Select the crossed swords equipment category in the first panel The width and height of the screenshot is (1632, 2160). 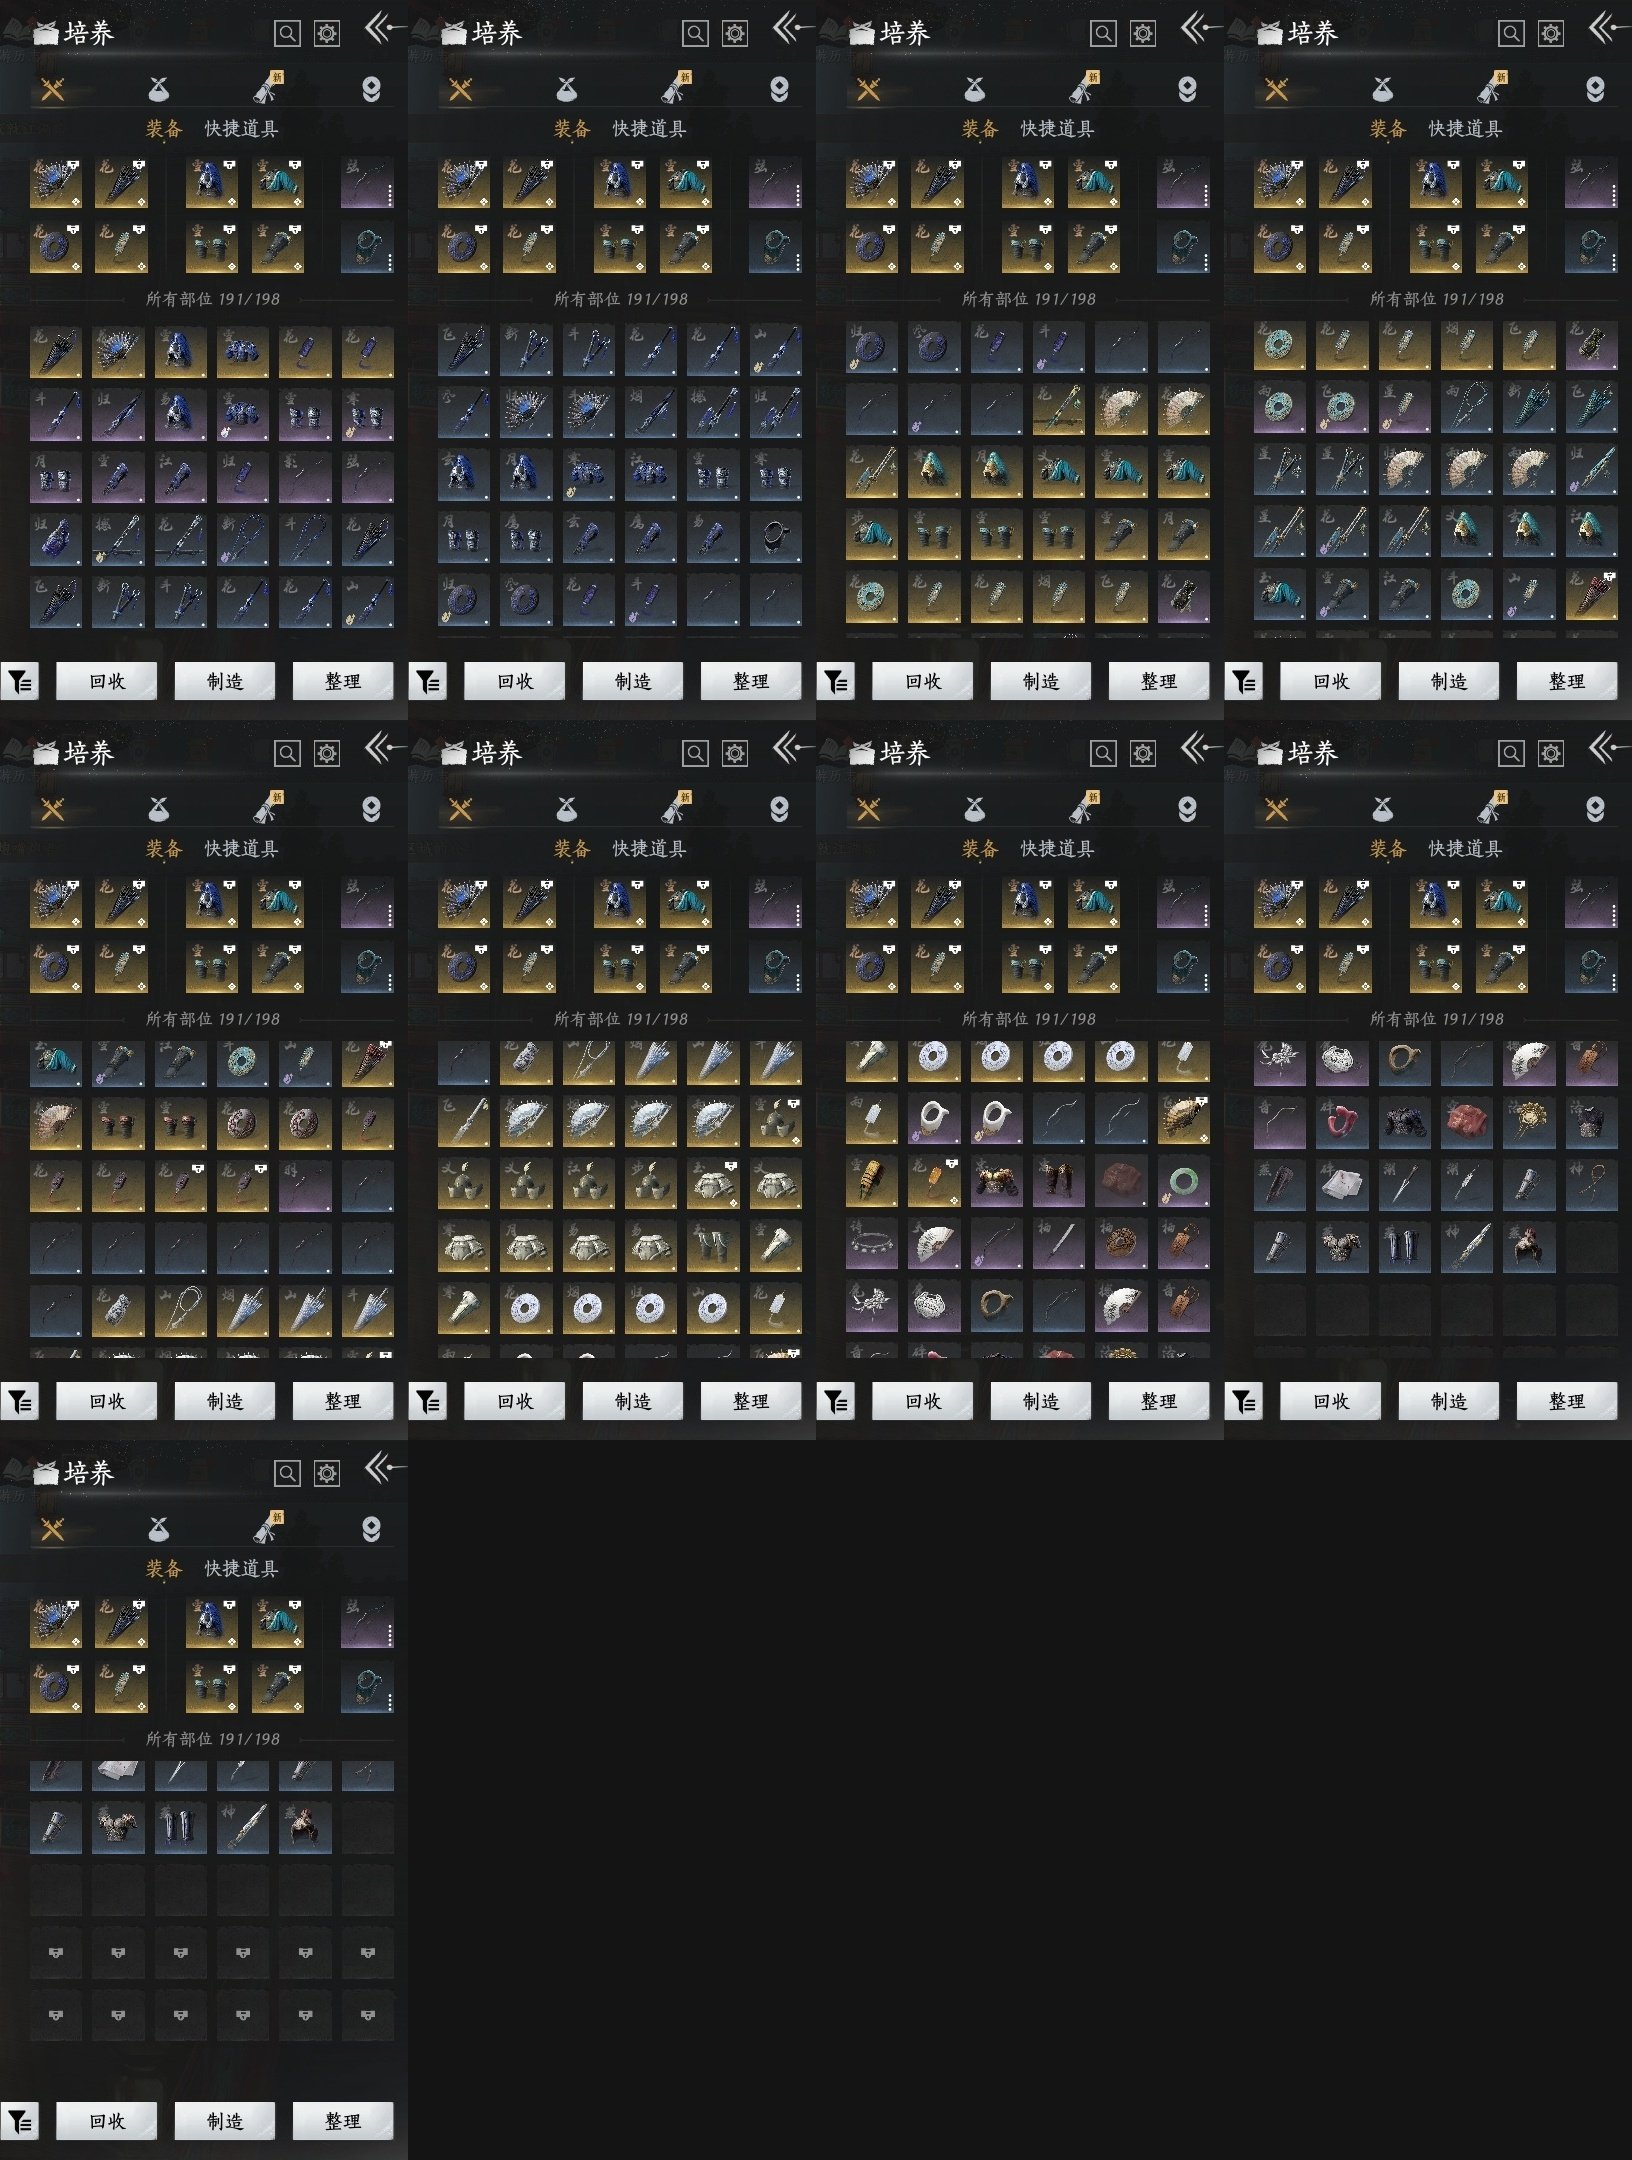coord(52,90)
